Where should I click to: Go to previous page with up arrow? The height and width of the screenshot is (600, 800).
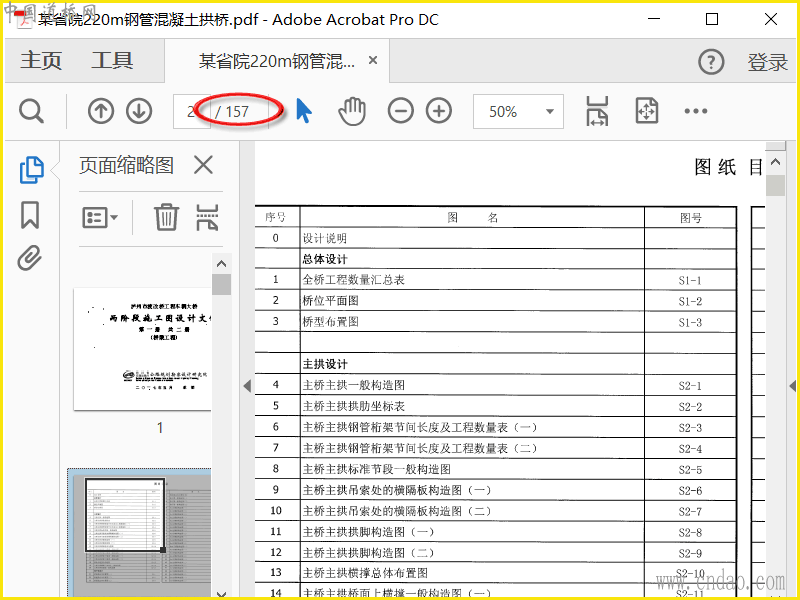point(101,111)
